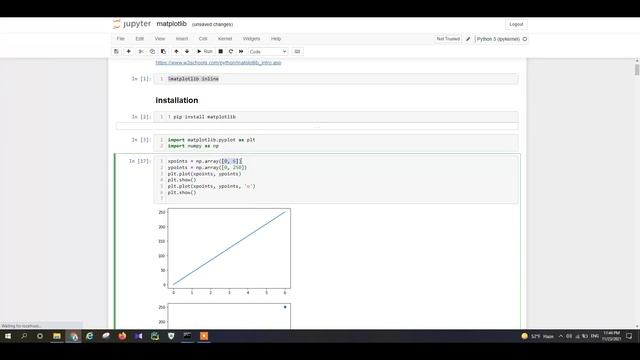Click the Python 3 (ipykernel) kernel name

point(498,39)
